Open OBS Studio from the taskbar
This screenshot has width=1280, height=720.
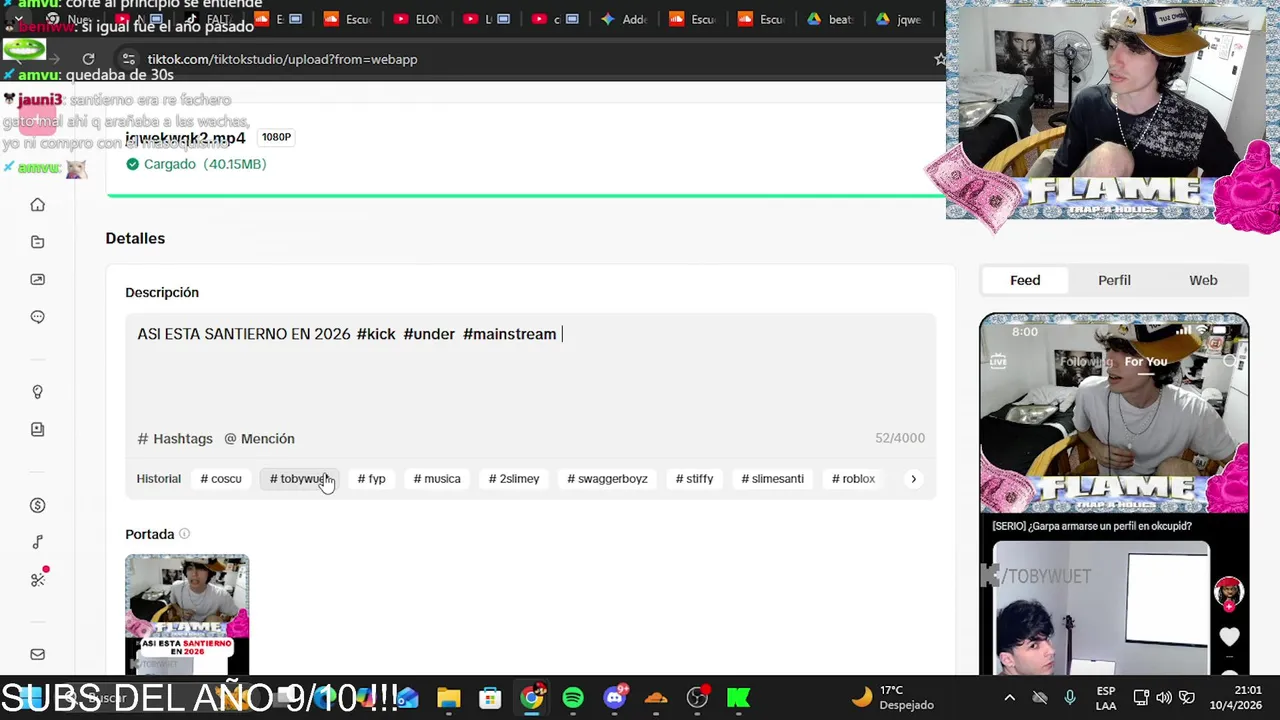point(698,698)
